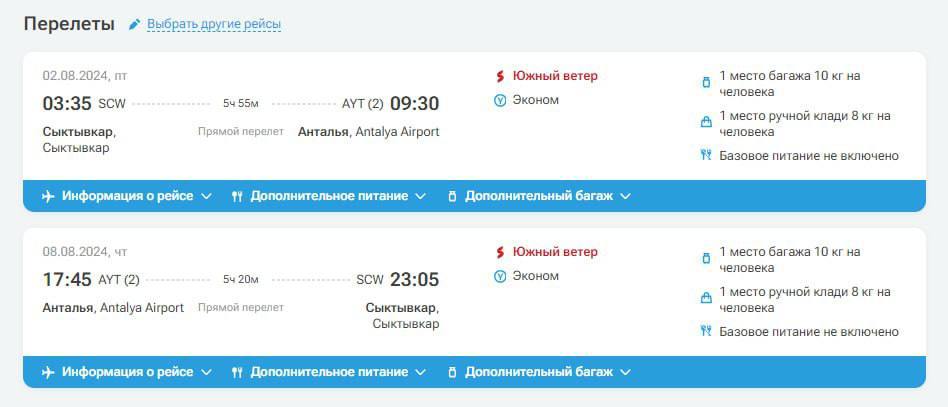The height and width of the screenshot is (407, 948).
Task: Click the pencil edit icon beside Перелеты
Action: (135, 24)
